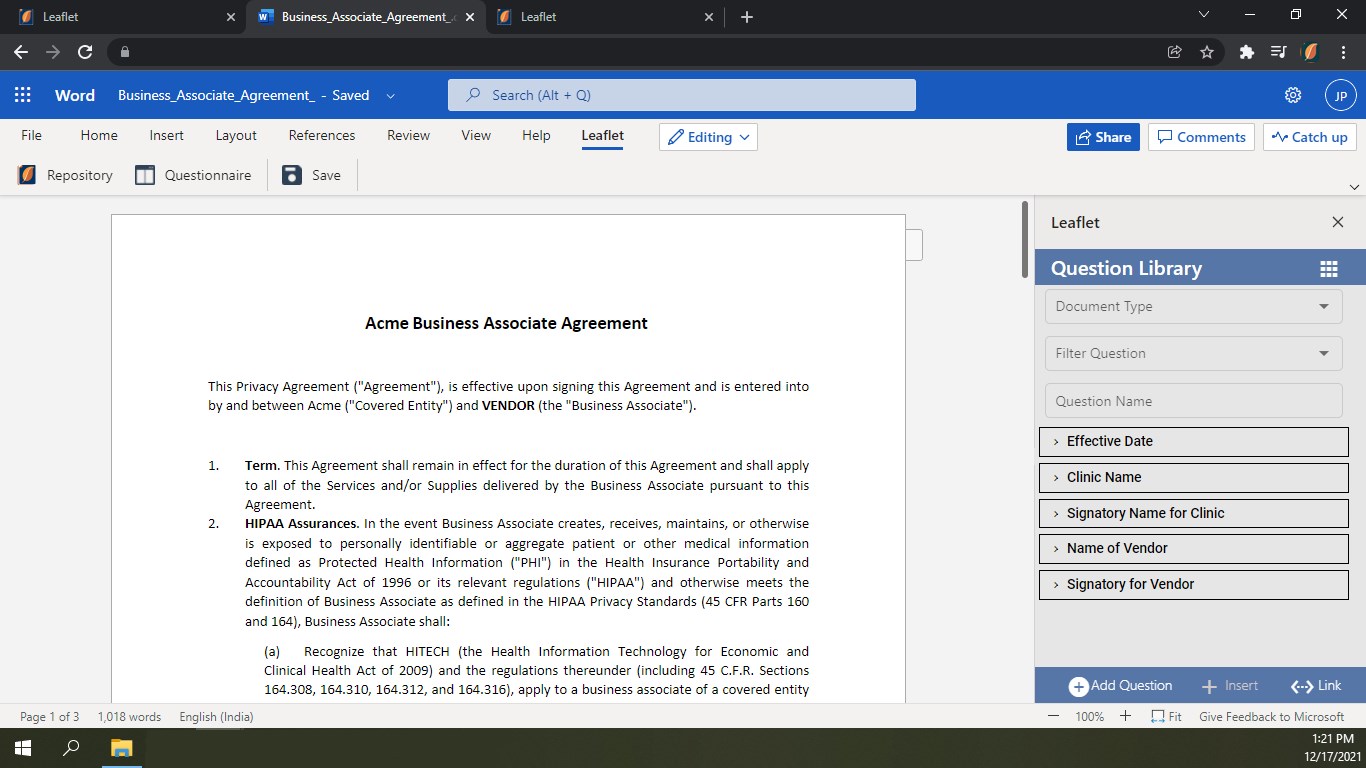Open File Explorer from the taskbar

tap(121, 747)
